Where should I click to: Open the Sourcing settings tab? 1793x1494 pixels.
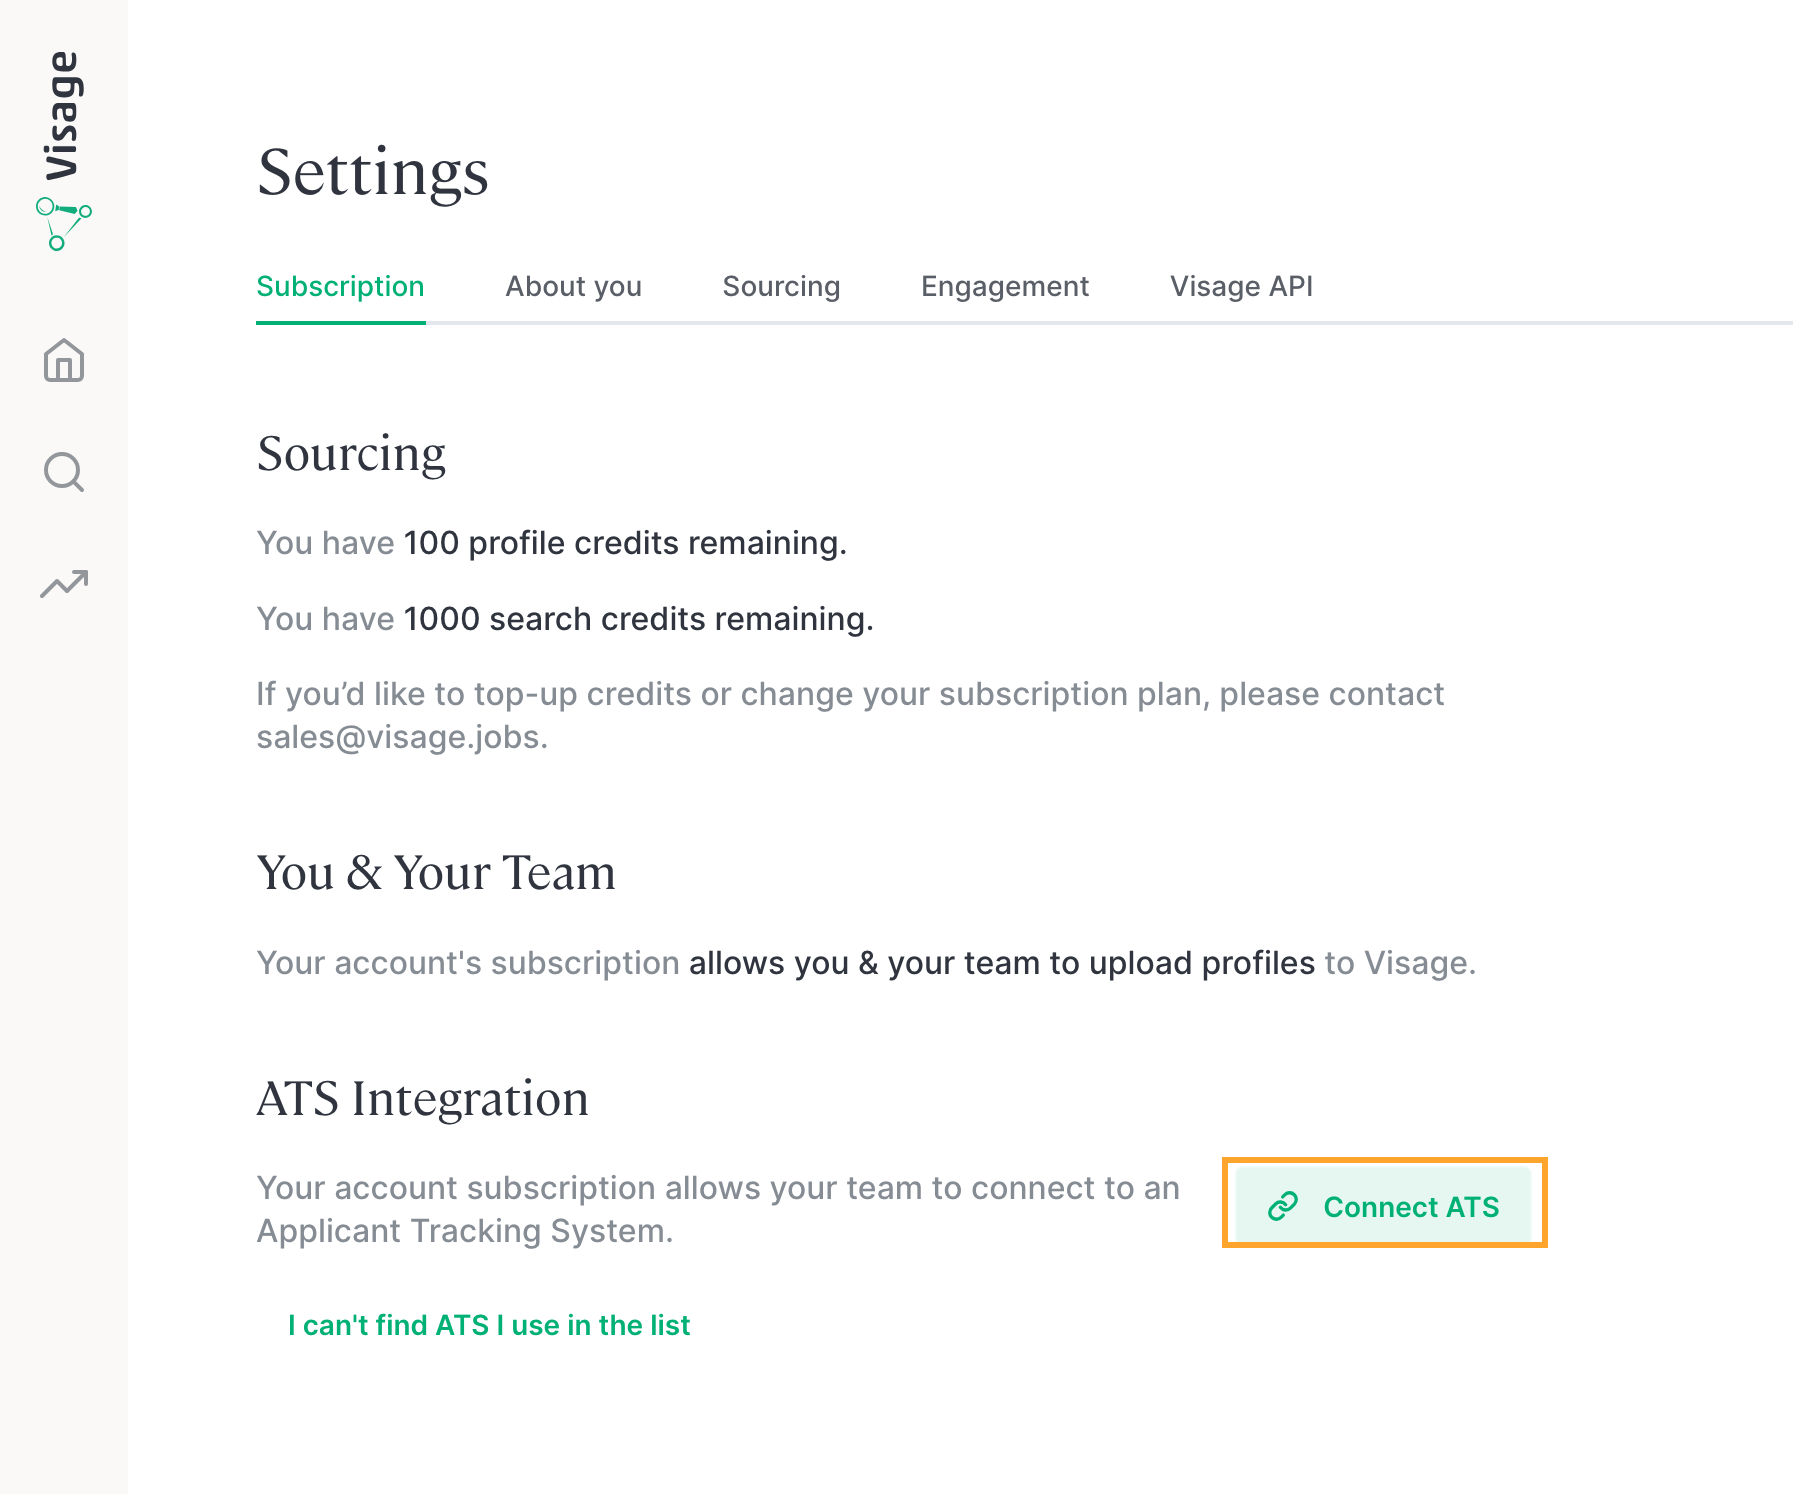tap(781, 286)
